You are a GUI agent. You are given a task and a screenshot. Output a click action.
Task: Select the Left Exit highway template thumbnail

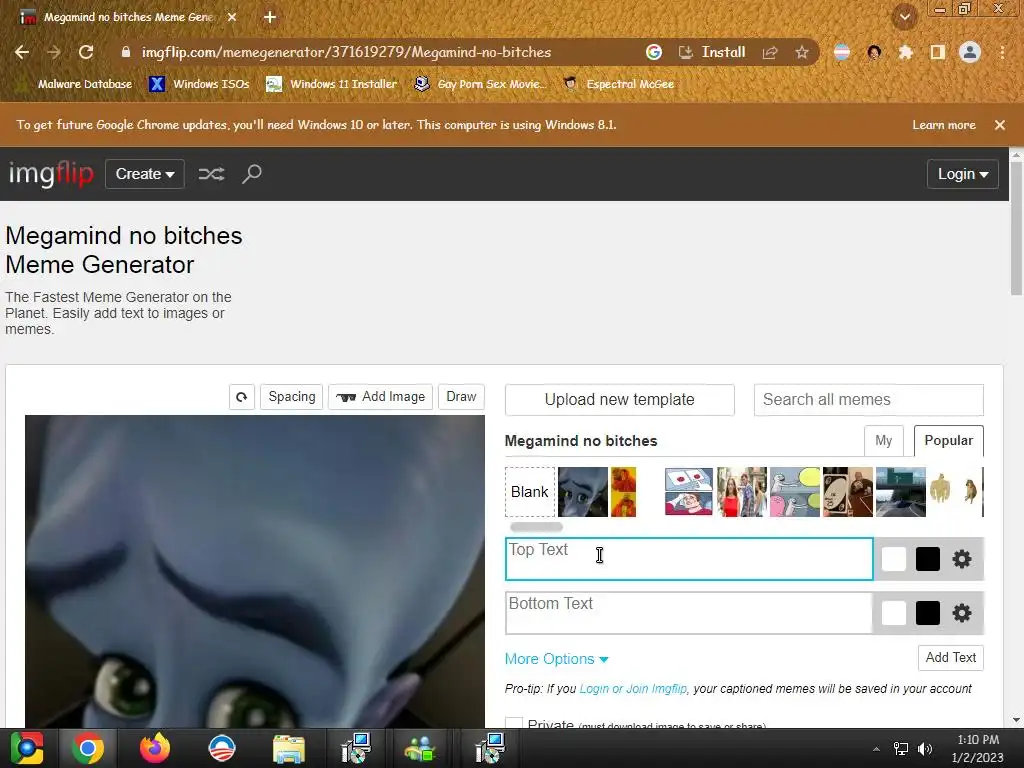tap(901, 492)
